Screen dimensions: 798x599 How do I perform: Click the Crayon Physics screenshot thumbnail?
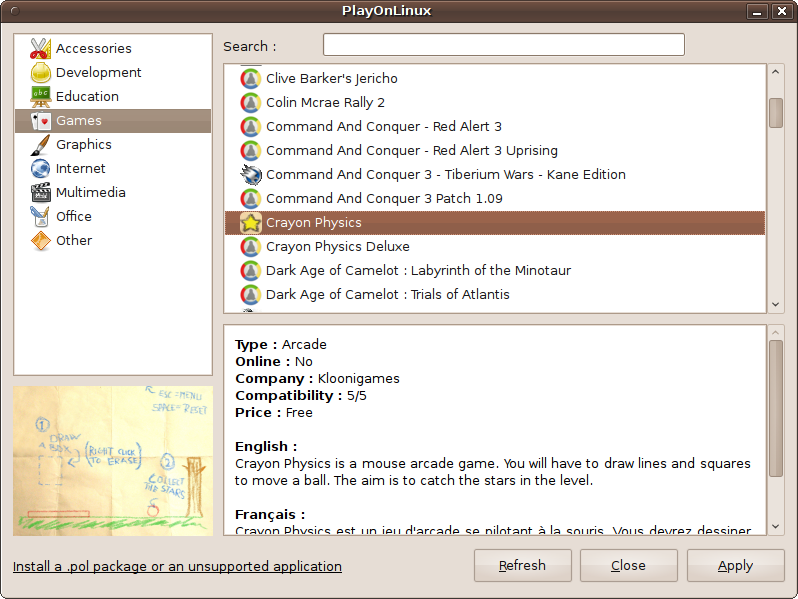pos(113,461)
